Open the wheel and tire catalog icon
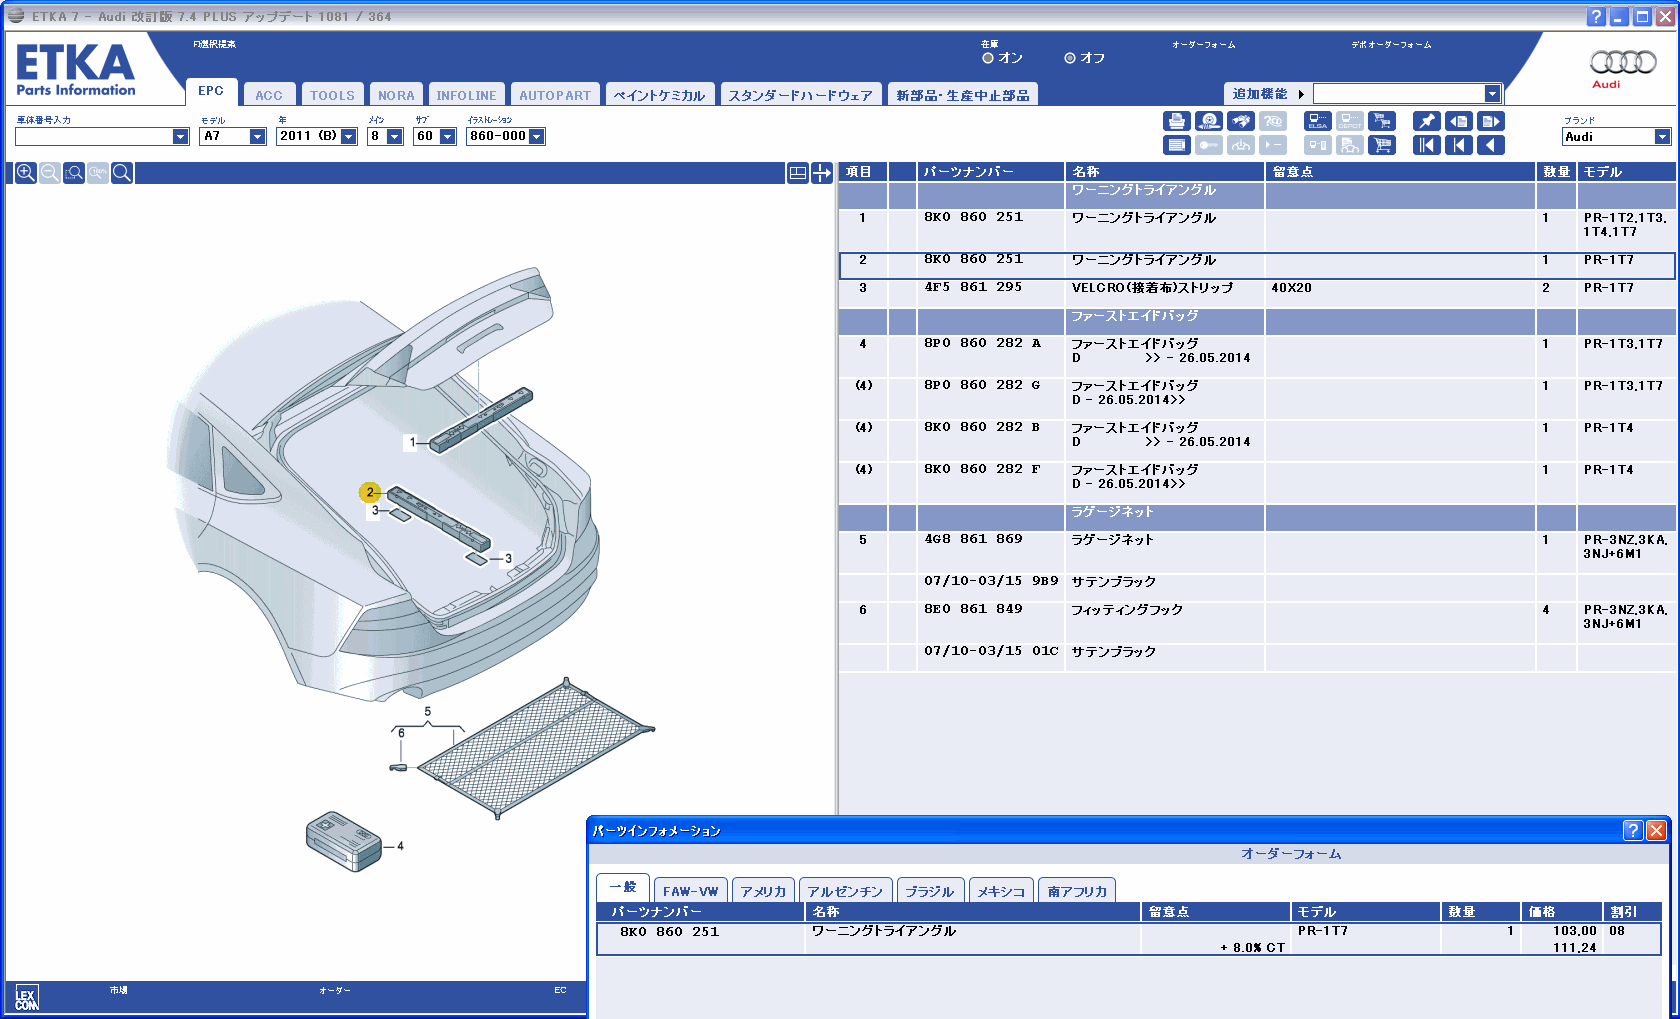The height and width of the screenshot is (1019, 1680). tap(1209, 121)
